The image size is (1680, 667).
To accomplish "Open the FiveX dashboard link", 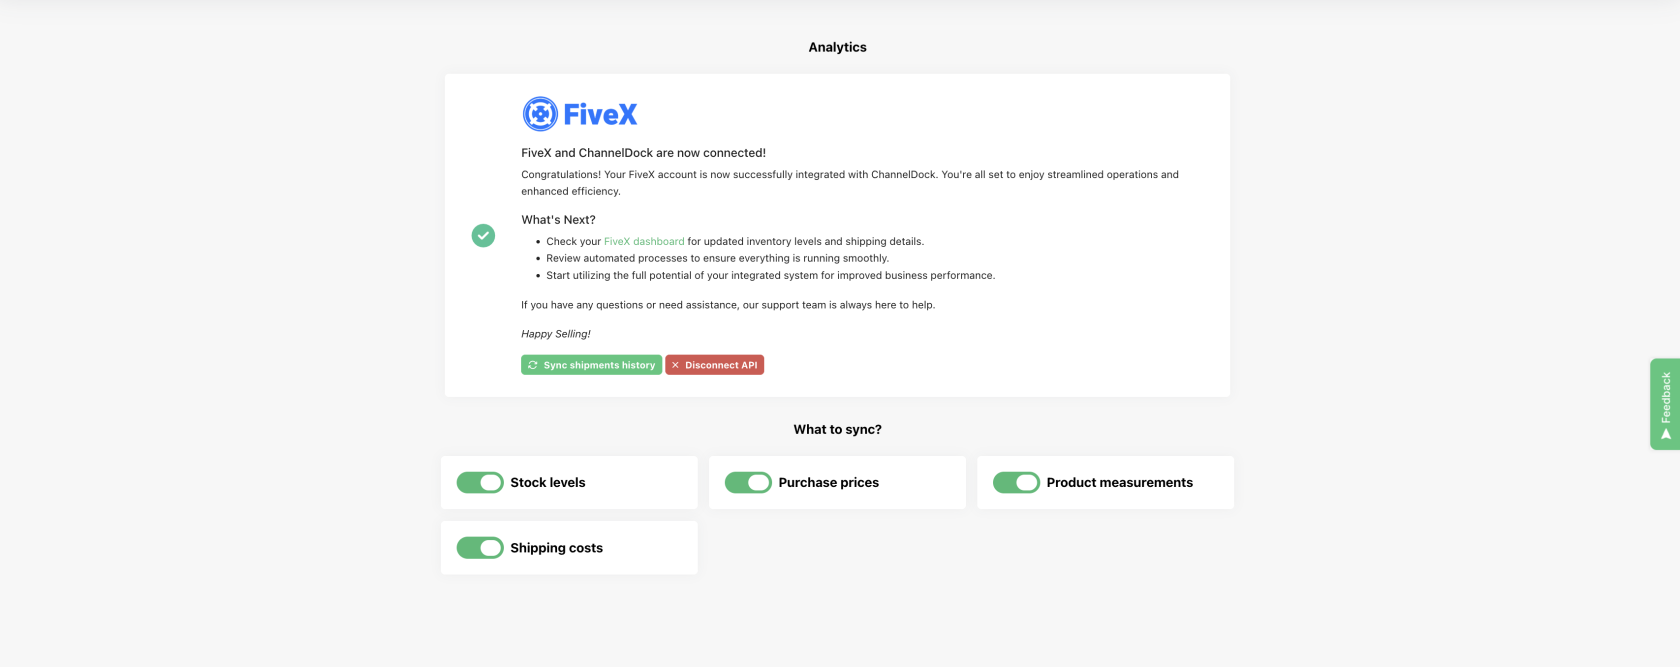I will (x=644, y=241).
